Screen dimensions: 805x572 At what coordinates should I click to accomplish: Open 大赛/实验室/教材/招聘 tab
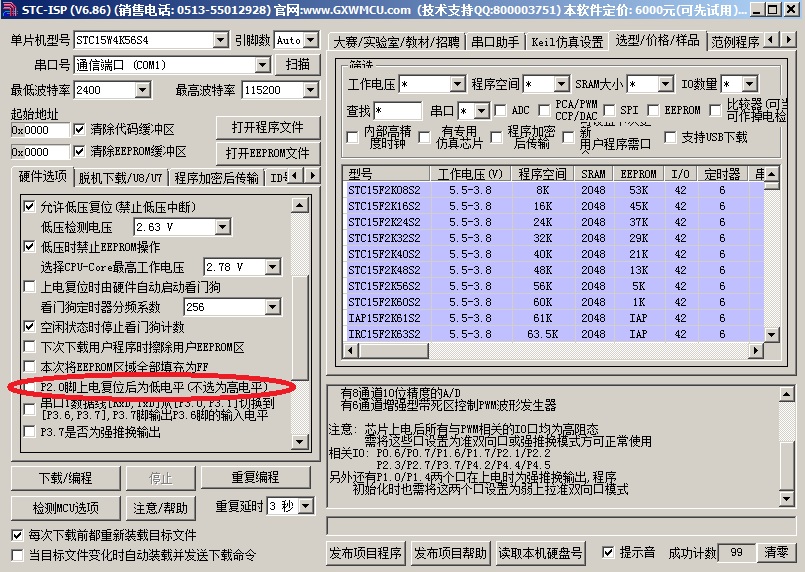click(x=396, y=42)
